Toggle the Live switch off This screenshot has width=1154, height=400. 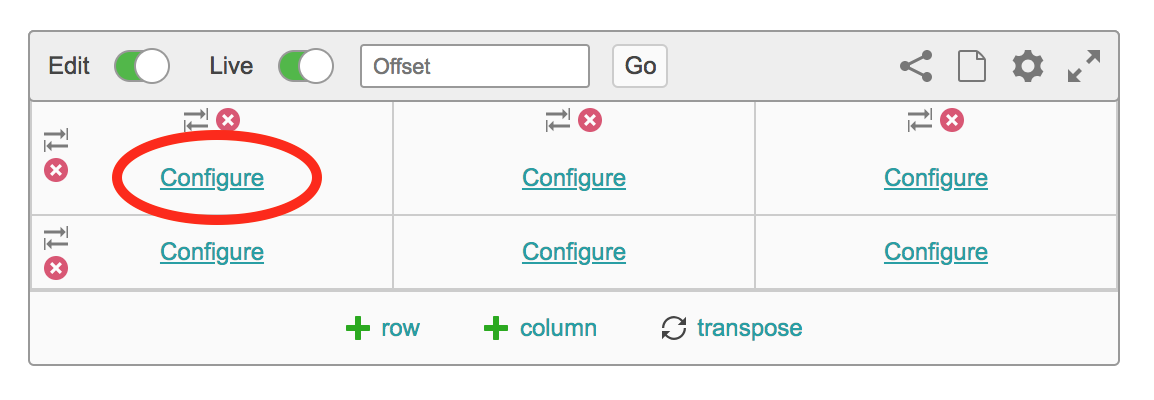click(305, 66)
